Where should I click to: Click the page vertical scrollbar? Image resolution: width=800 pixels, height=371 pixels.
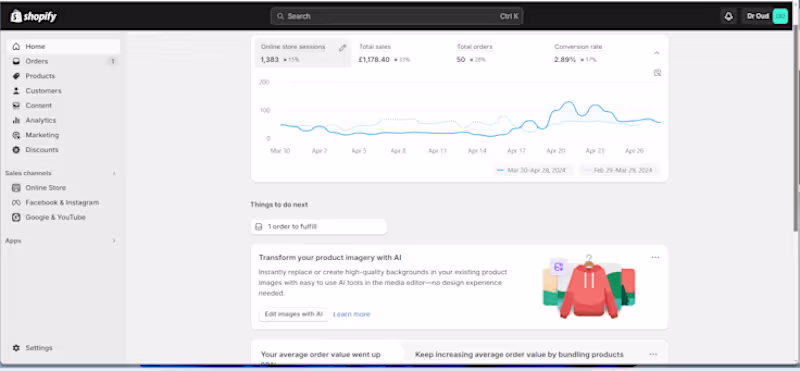(796, 129)
